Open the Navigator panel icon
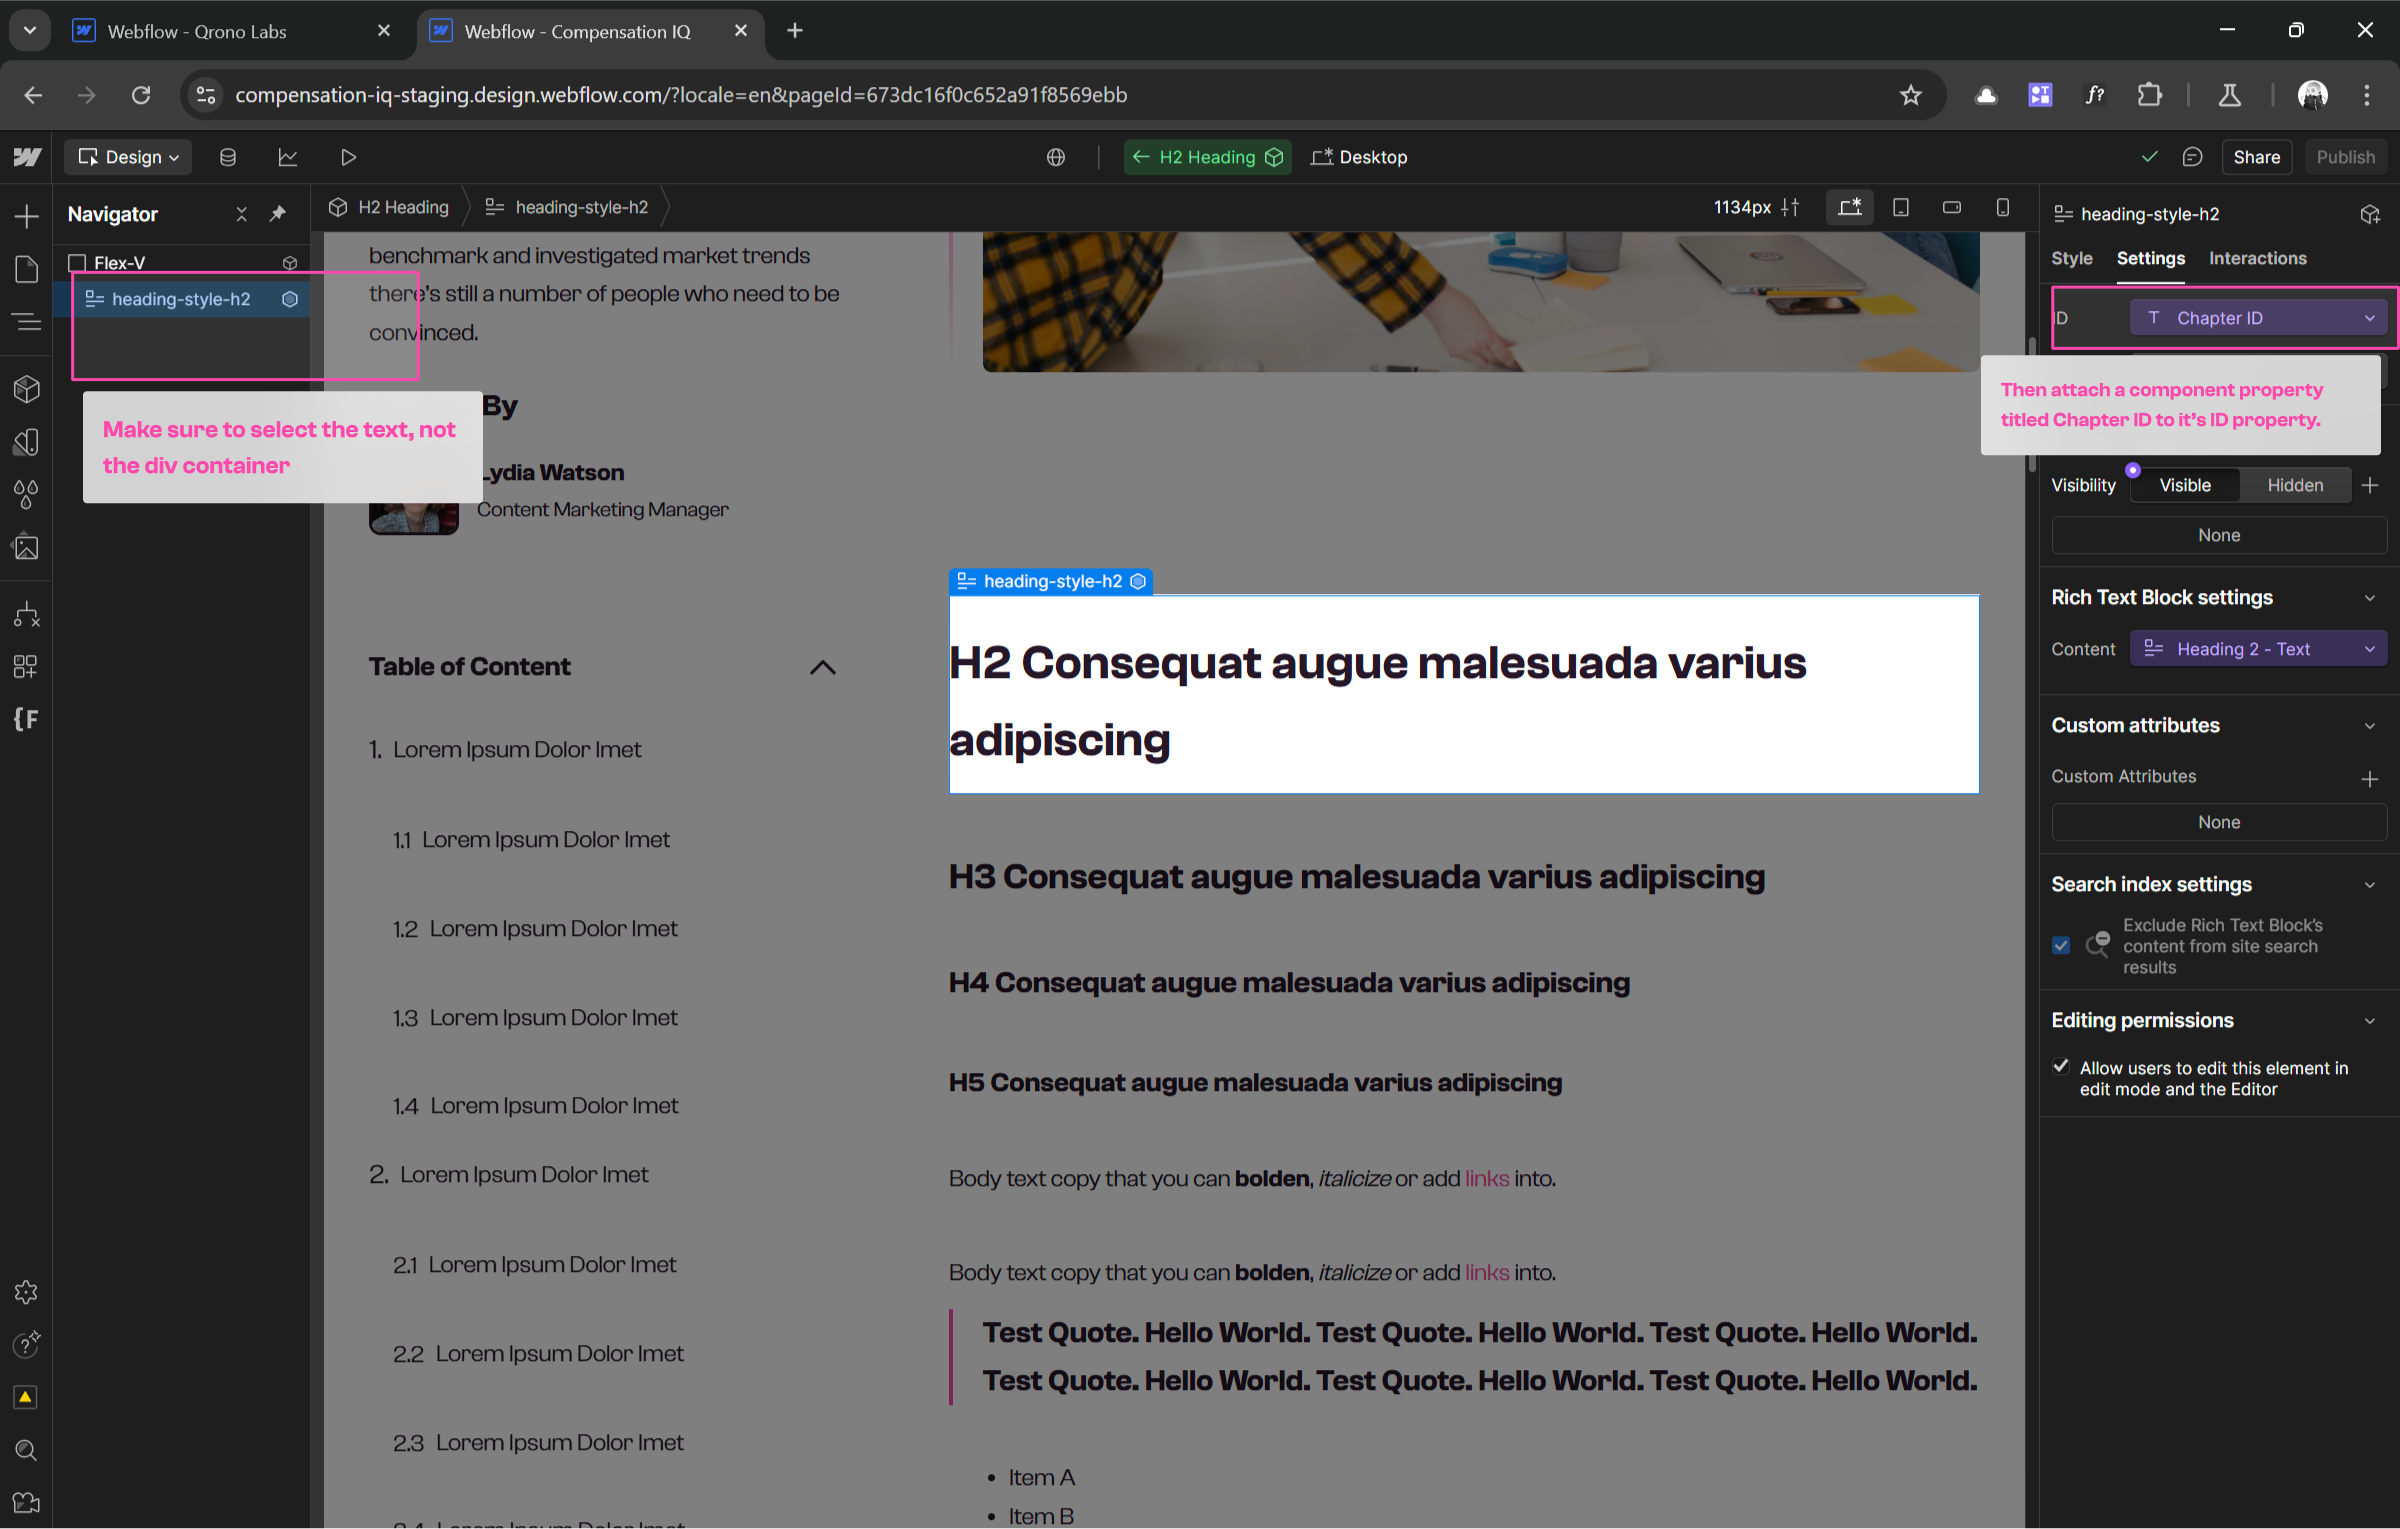 27,322
